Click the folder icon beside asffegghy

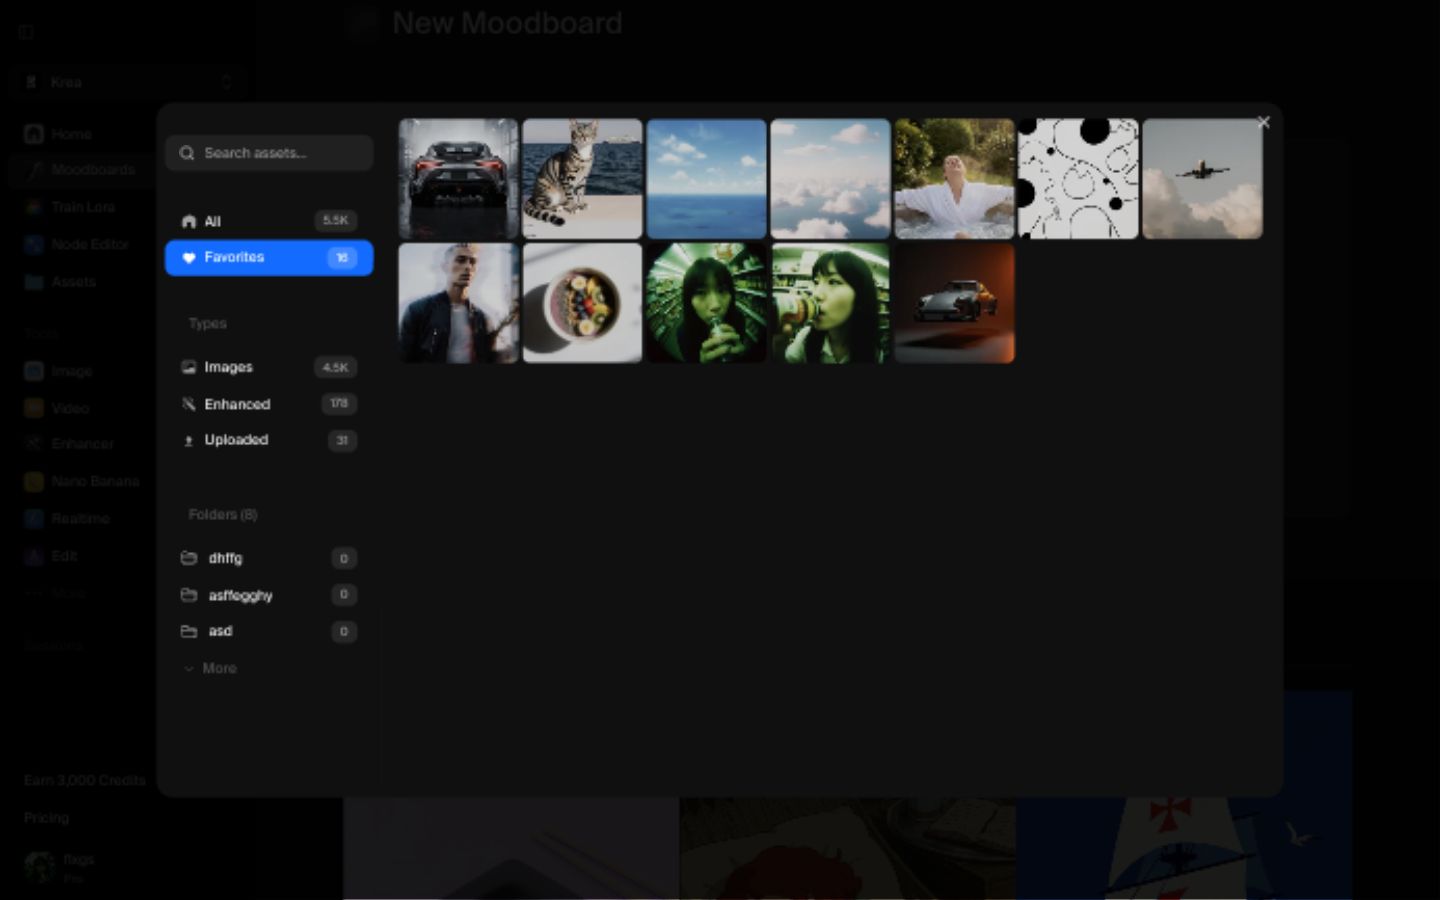coord(189,595)
